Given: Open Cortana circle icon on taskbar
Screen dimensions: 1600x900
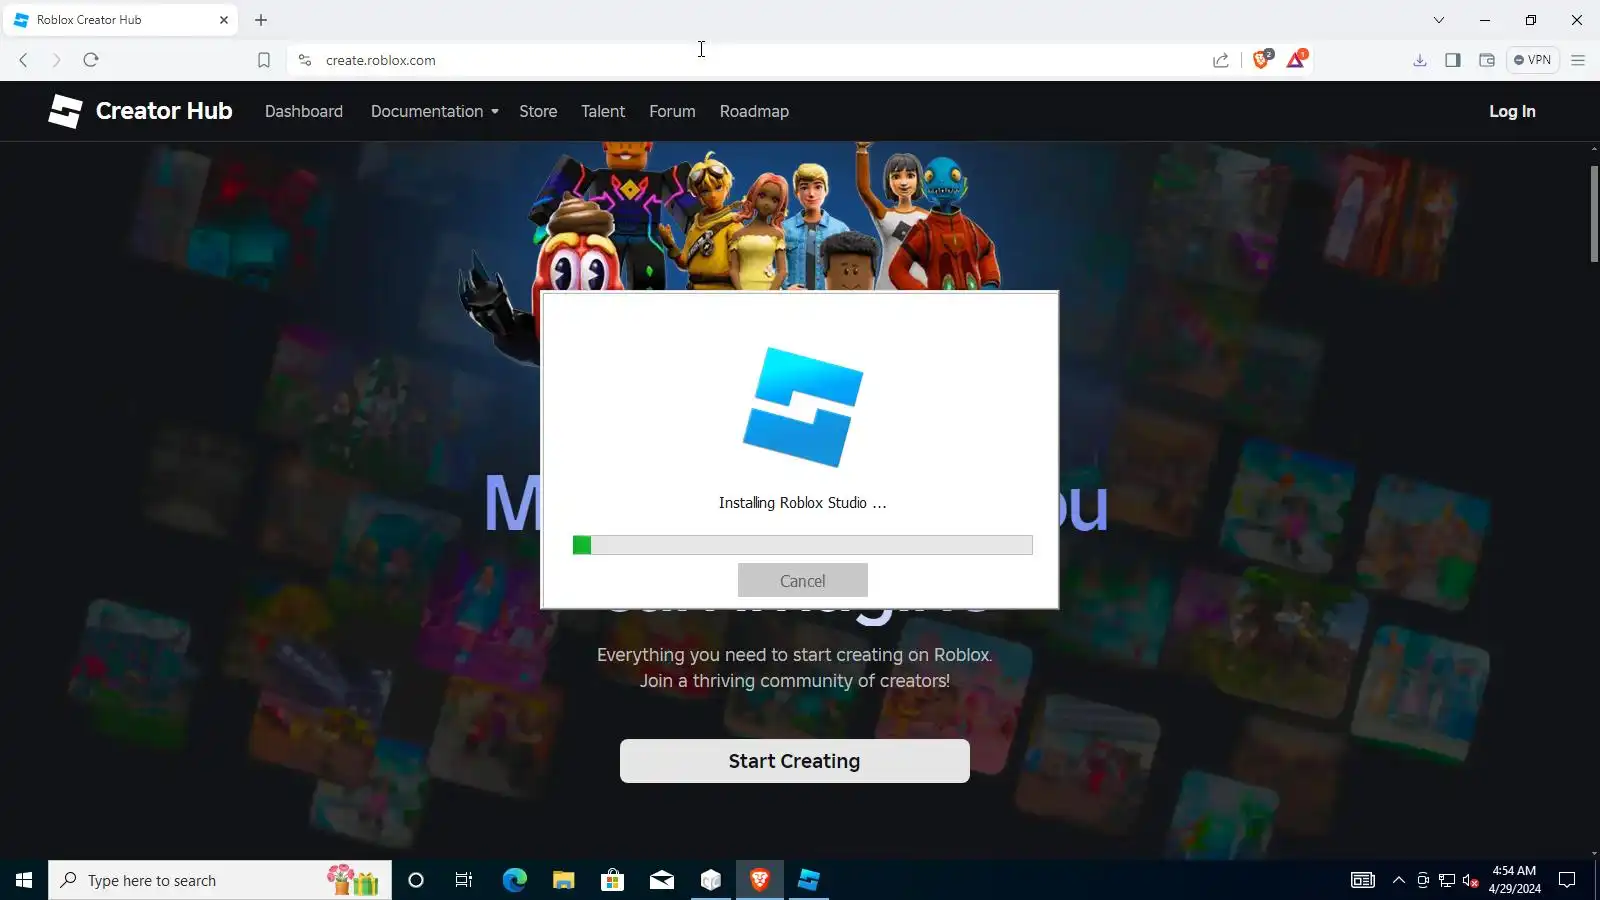Looking at the screenshot, I should click(x=416, y=880).
